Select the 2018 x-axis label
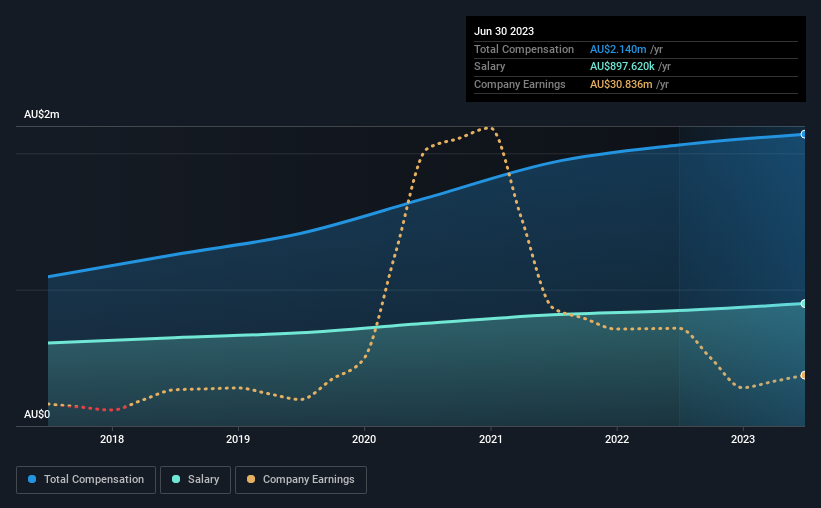Screen dimensions: 821x508 pyautogui.click(x=112, y=439)
